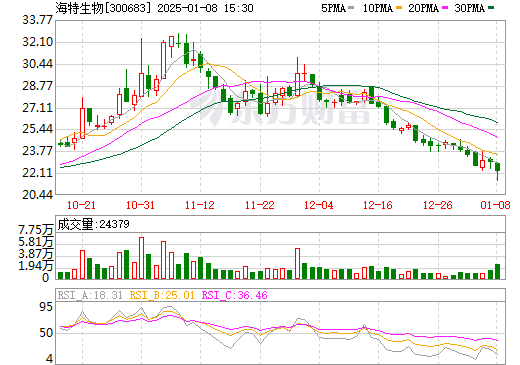Click the 12-04 date label

(x=319, y=205)
